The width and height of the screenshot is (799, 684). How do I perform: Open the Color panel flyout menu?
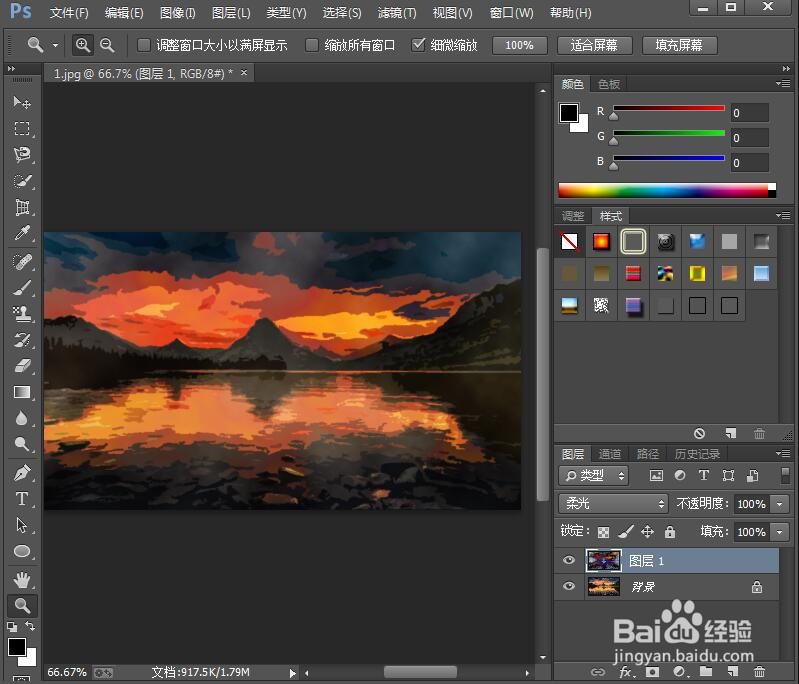tap(783, 84)
